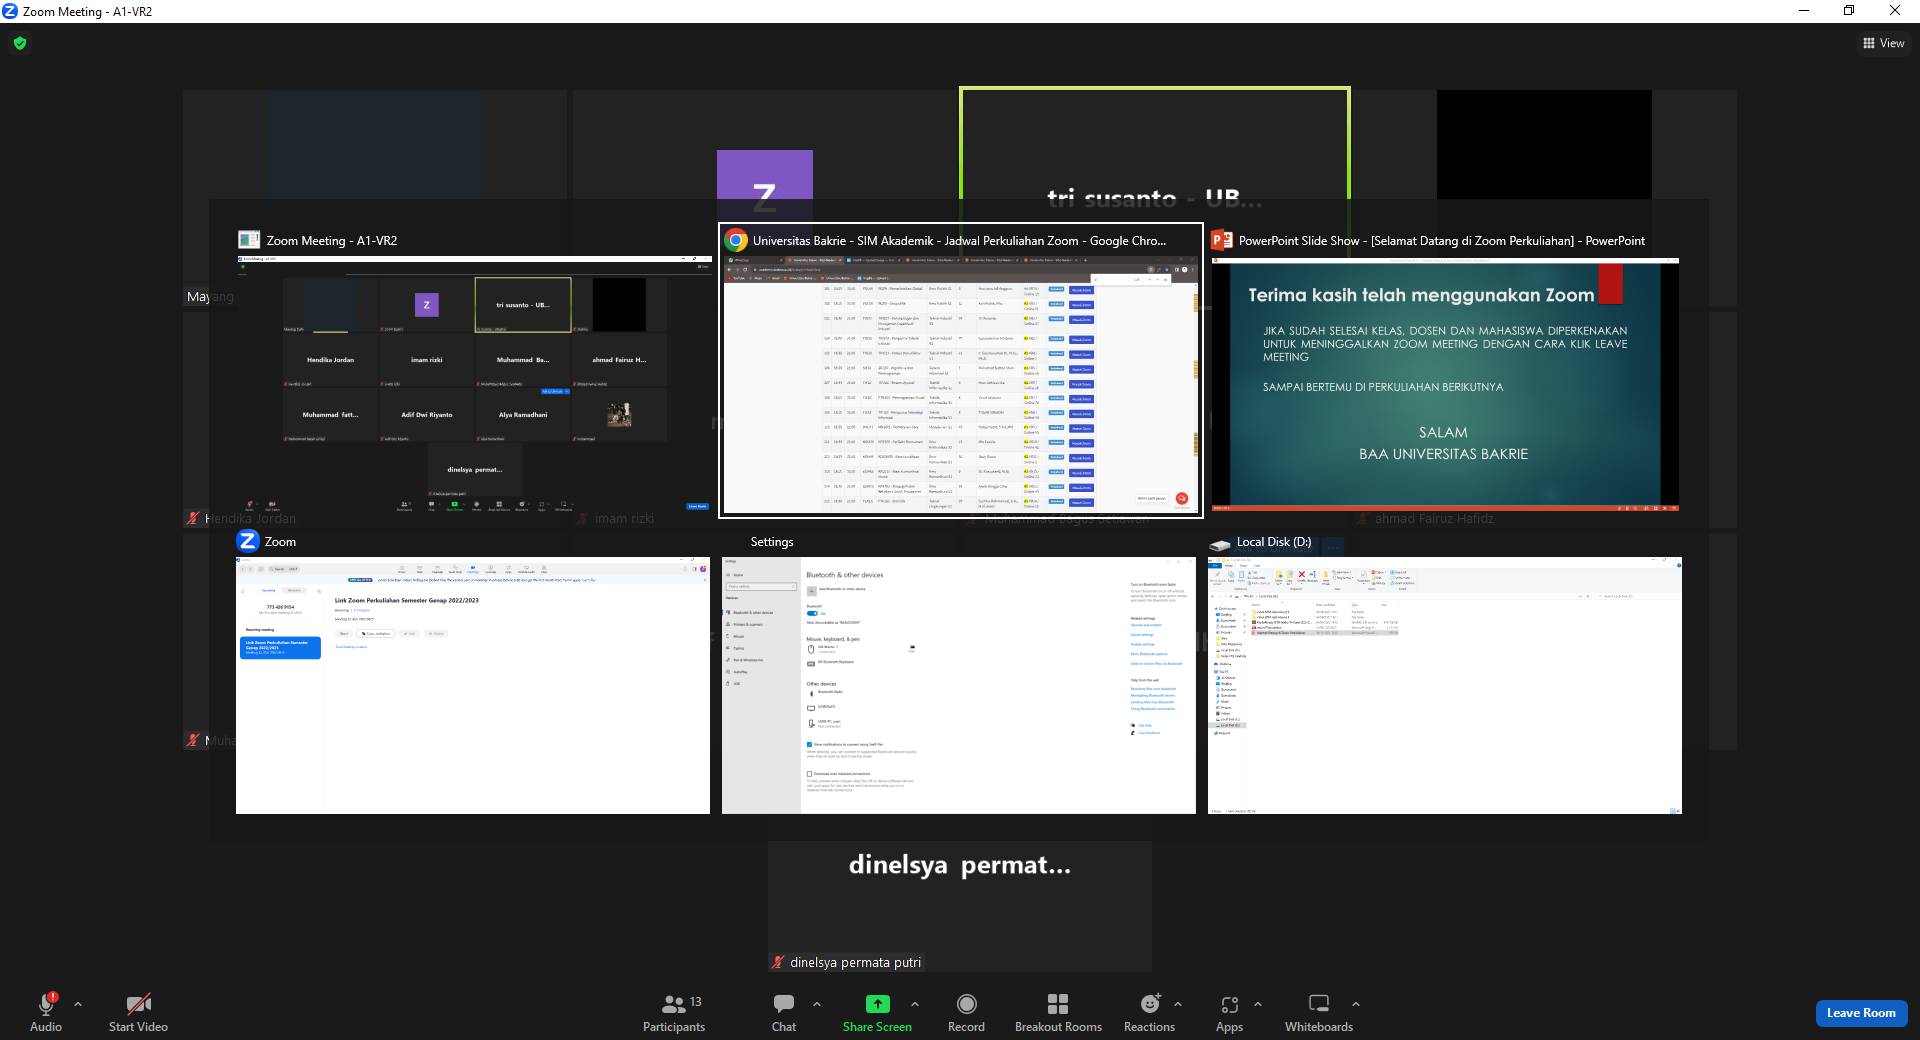The width and height of the screenshot is (1920, 1040).
Task: Click the muted mic icon beside dinelsya permata putri
Action: [x=778, y=962]
